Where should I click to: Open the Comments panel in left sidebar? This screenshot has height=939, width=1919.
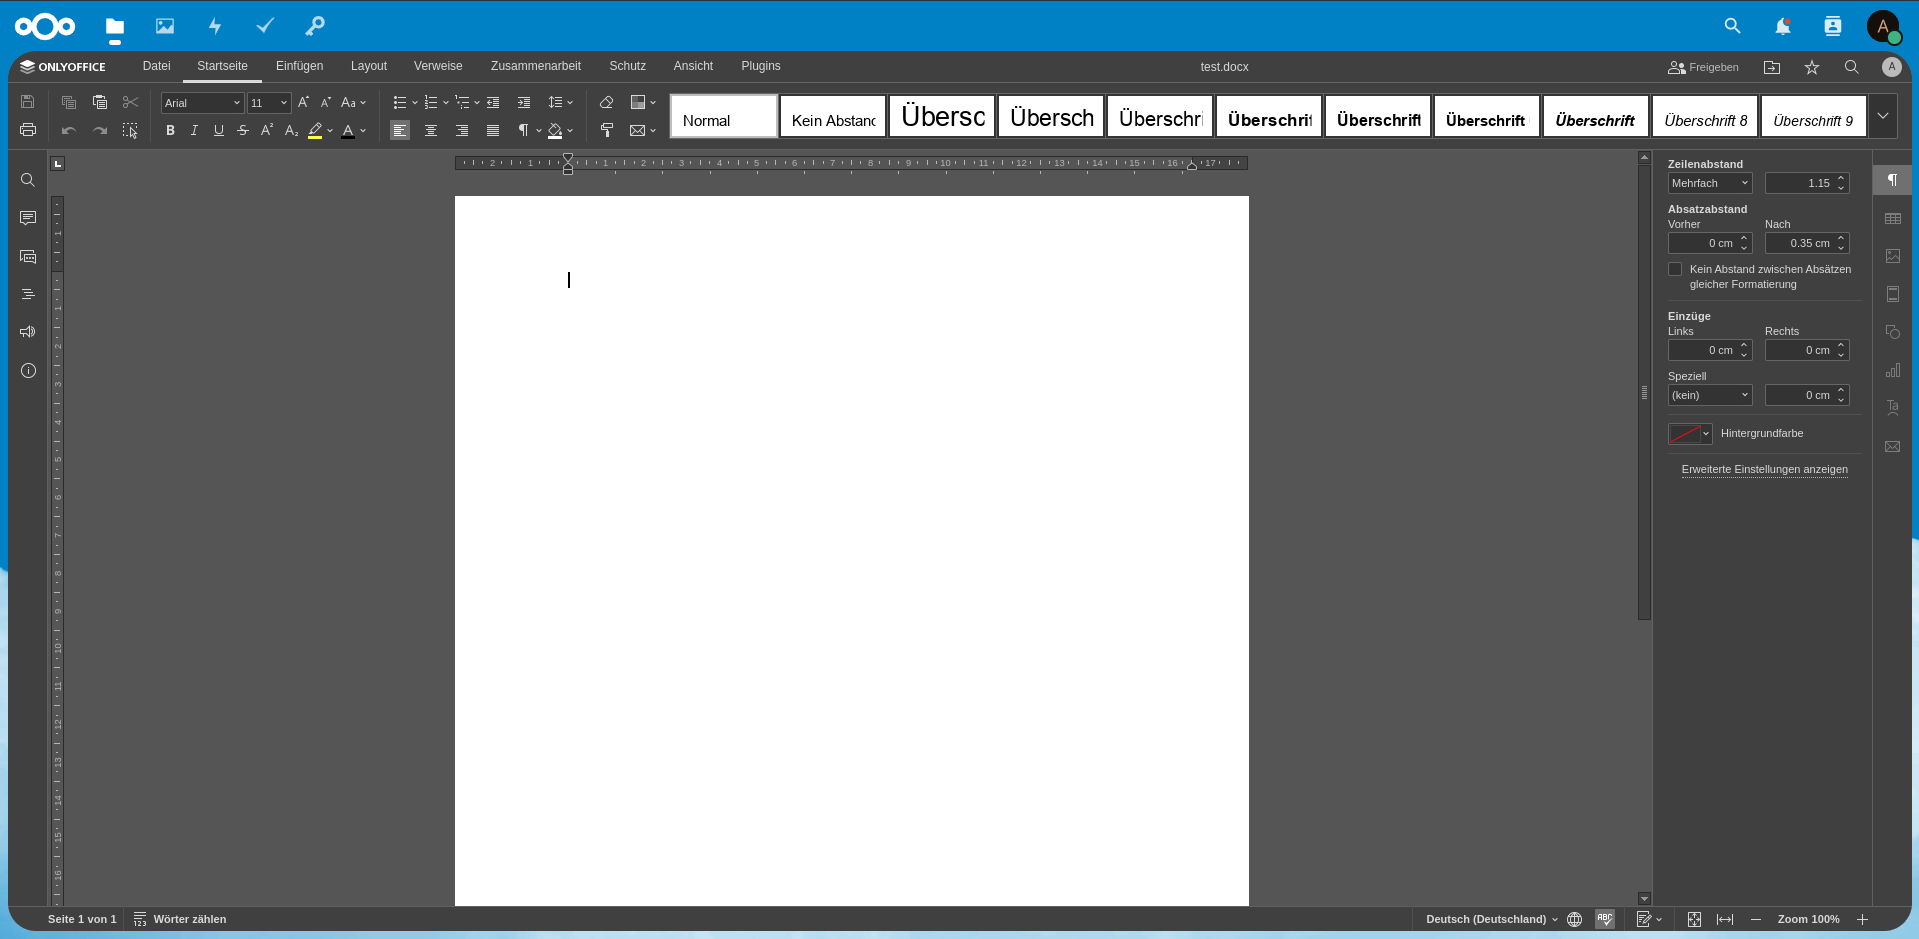point(28,218)
